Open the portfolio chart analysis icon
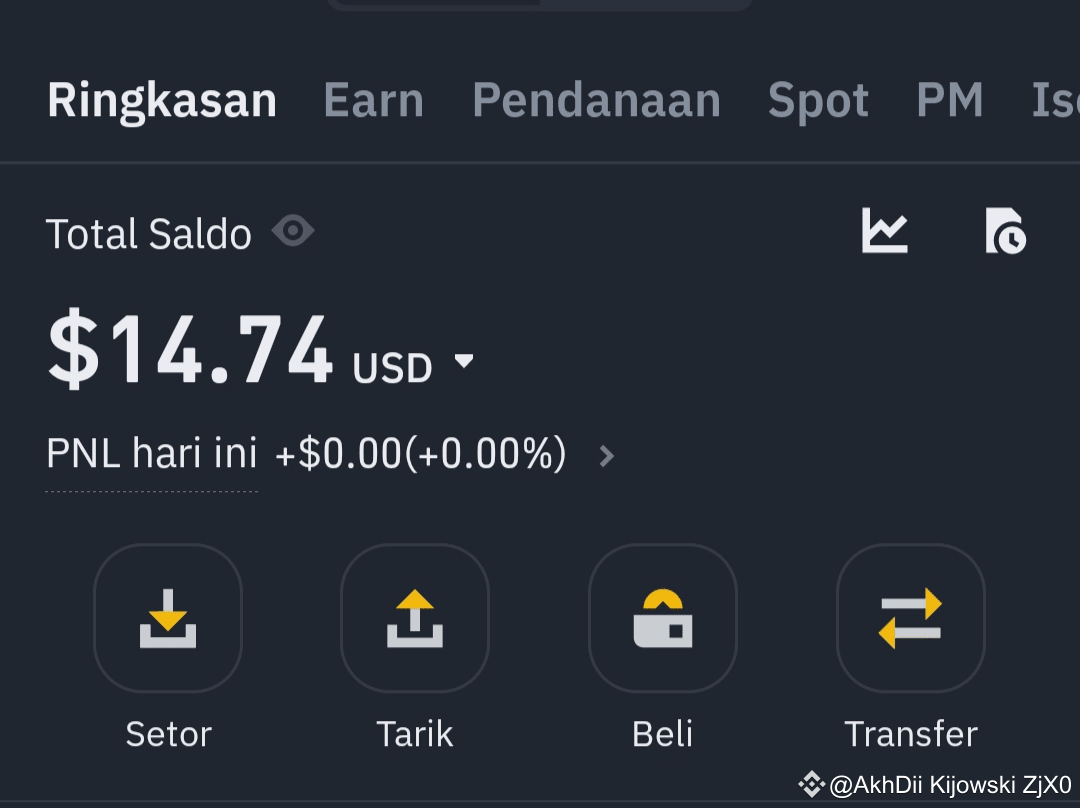Image resolution: width=1080 pixels, height=808 pixels. coord(885,231)
